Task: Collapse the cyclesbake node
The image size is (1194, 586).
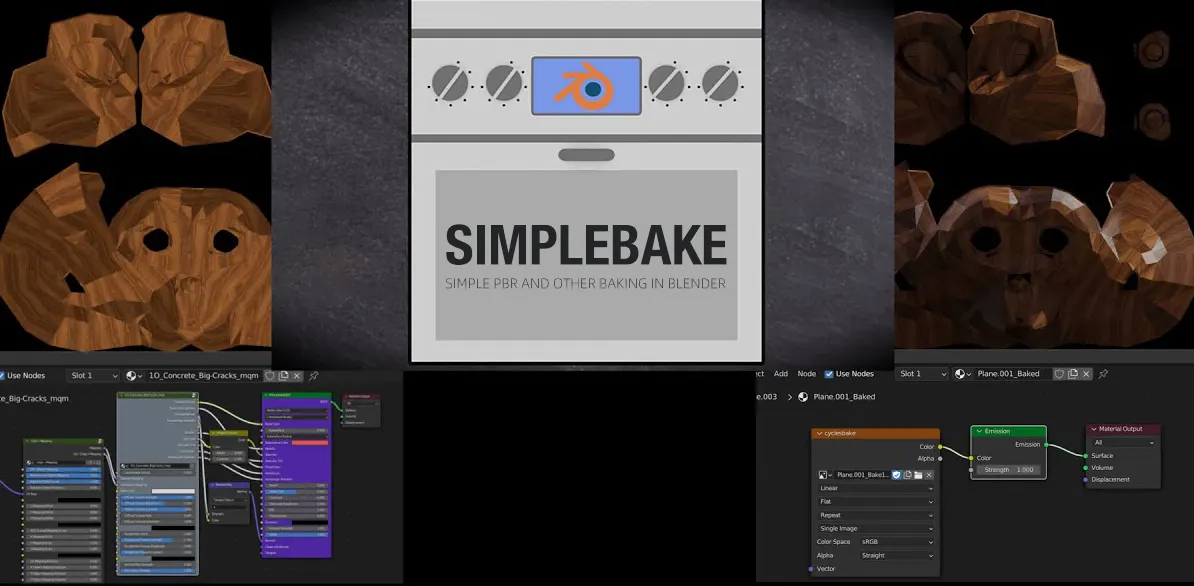Action: (819, 433)
